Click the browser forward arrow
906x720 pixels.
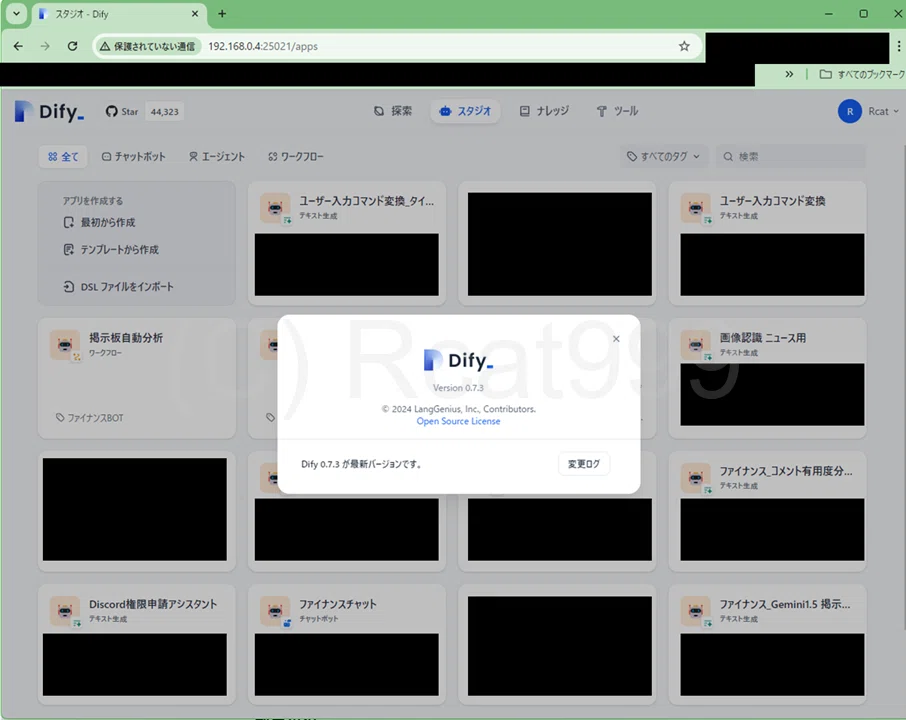pyautogui.click(x=45, y=46)
